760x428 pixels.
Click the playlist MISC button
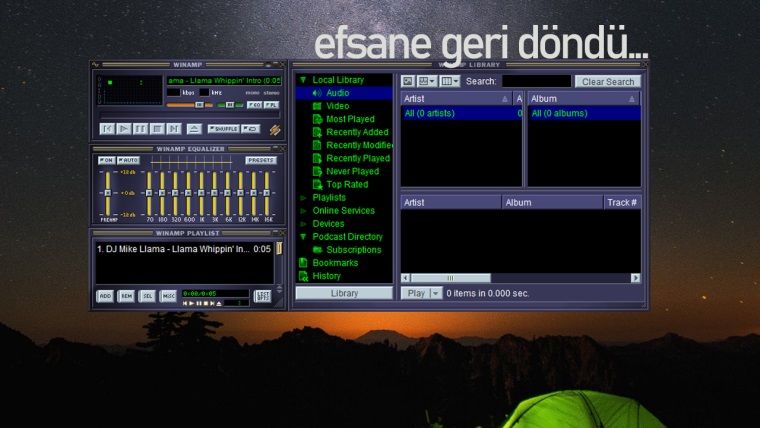[168, 296]
